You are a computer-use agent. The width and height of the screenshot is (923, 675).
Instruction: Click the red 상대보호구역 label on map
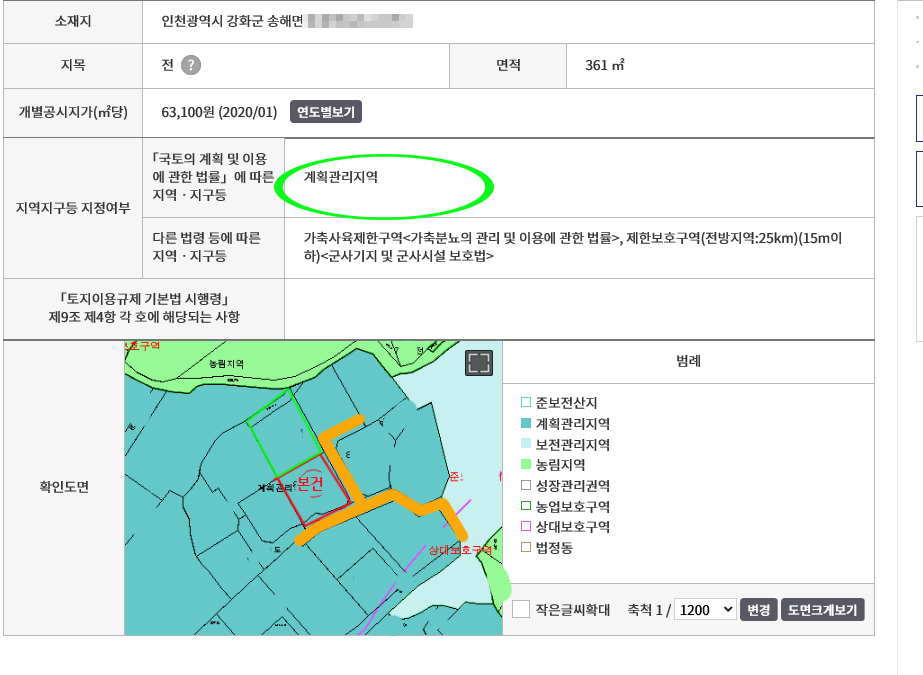click(x=460, y=550)
